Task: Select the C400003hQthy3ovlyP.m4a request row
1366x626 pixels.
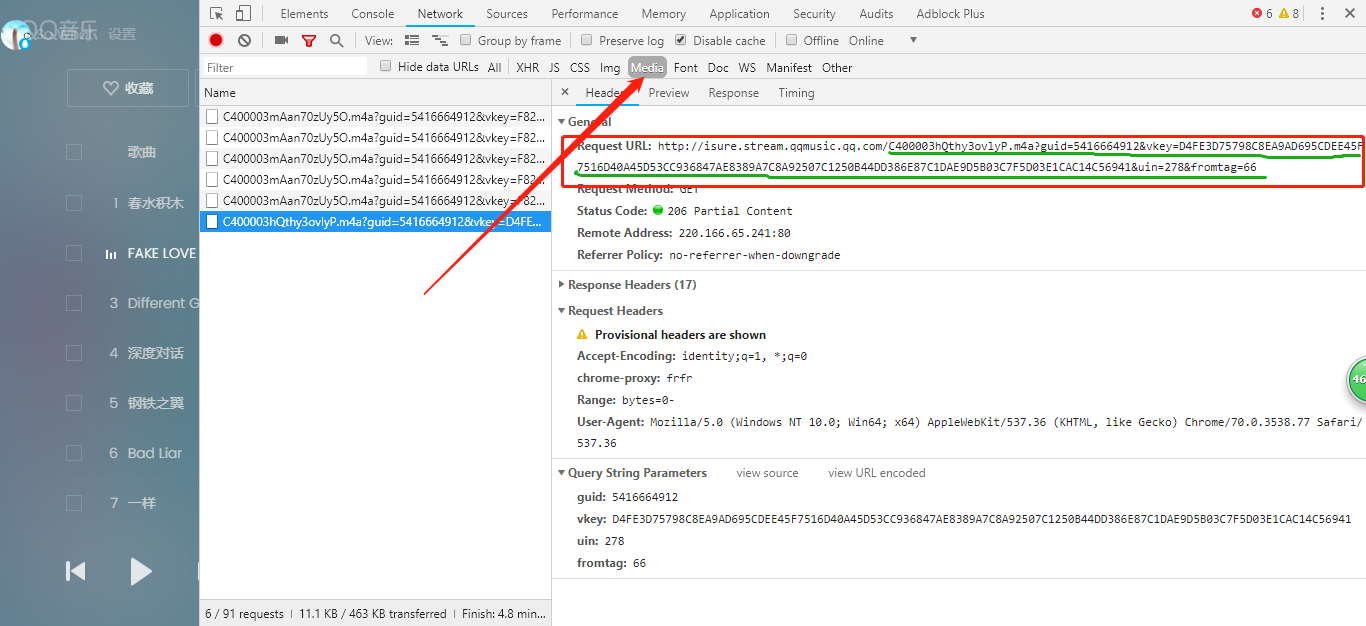Action: [375, 221]
